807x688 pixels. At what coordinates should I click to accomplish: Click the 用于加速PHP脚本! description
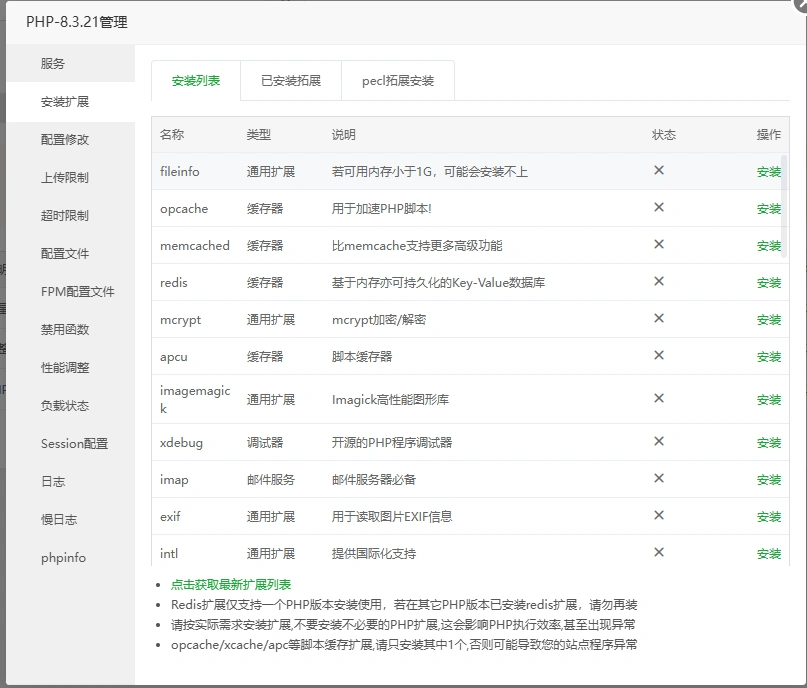[381, 209]
